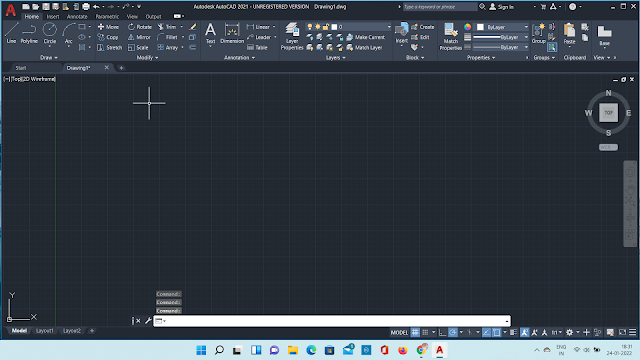The image size is (640, 360).
Task: Activate the Stretch tool
Action: tap(110, 48)
